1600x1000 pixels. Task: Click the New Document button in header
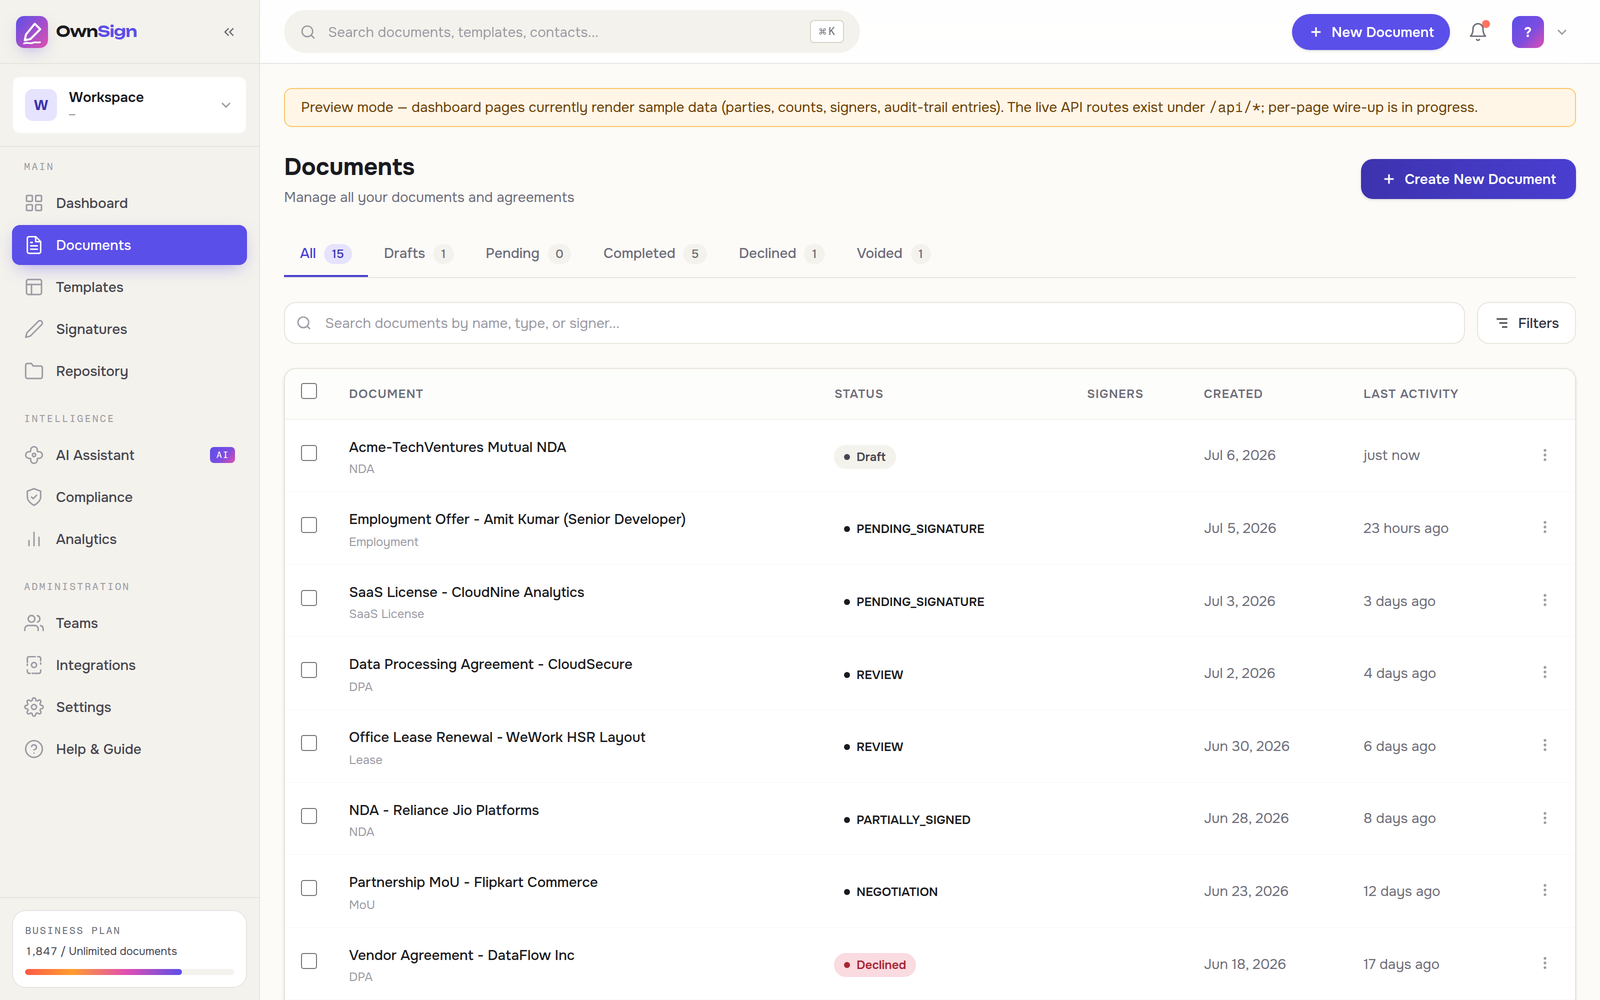[1370, 32]
